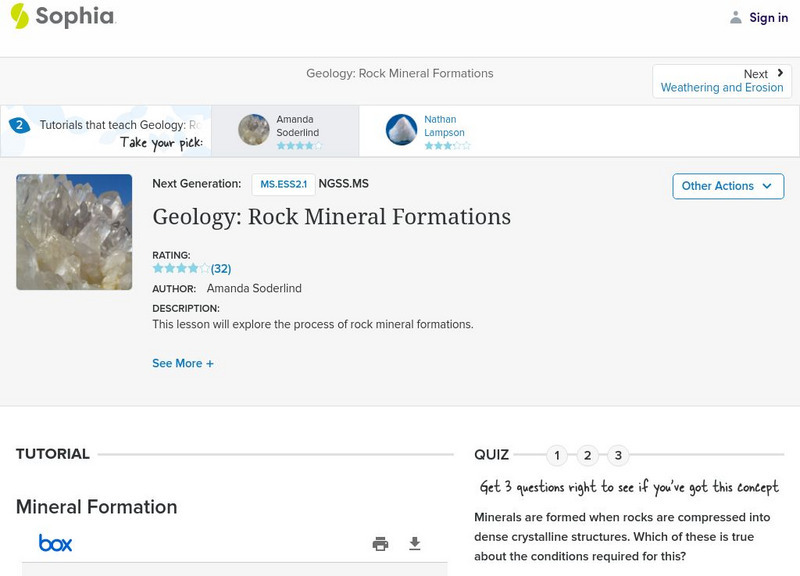Download the Mineral Formation document
Screen dimensions: 800x576
pos(415,544)
